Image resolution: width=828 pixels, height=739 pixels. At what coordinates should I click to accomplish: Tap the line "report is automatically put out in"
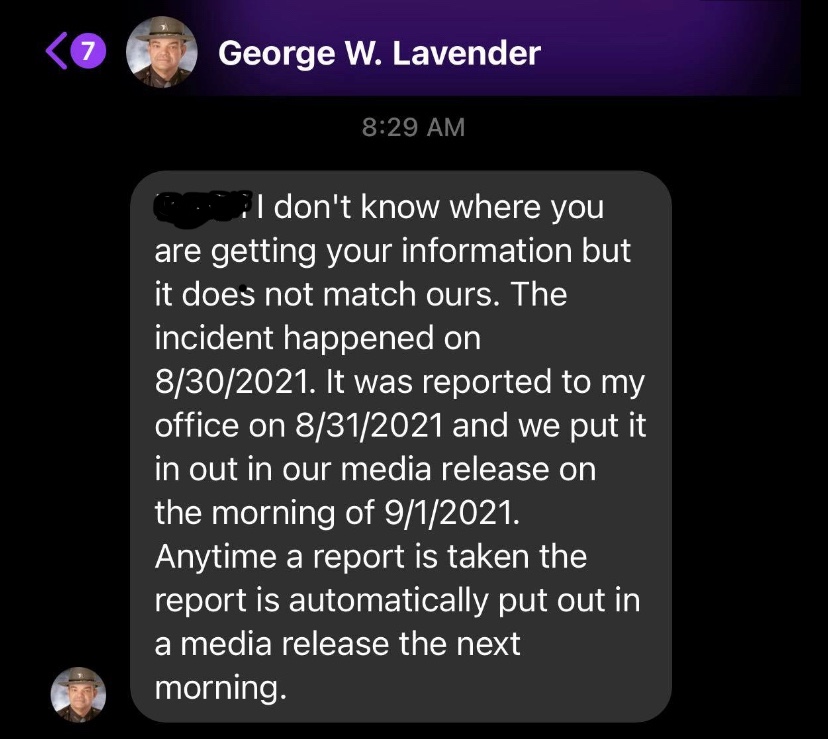tap(397, 601)
